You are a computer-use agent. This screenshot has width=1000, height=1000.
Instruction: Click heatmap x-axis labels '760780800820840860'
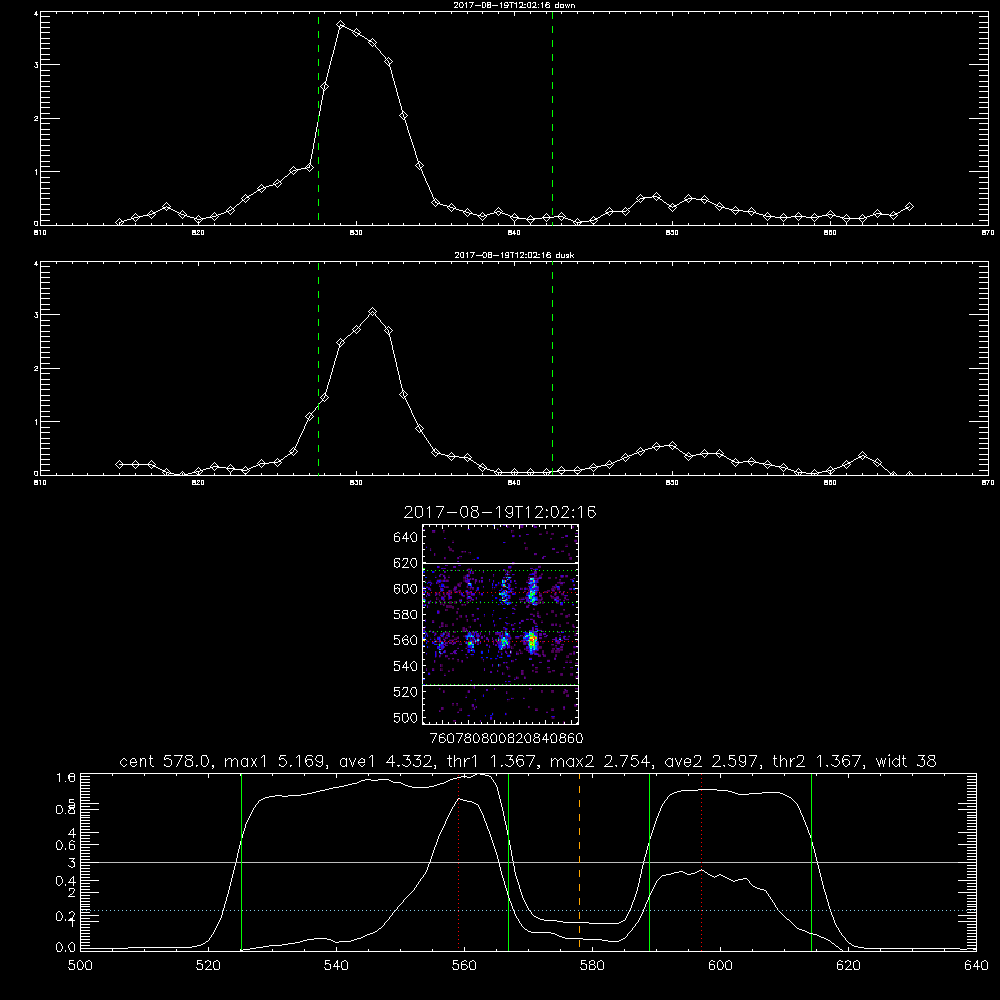coord(506,738)
